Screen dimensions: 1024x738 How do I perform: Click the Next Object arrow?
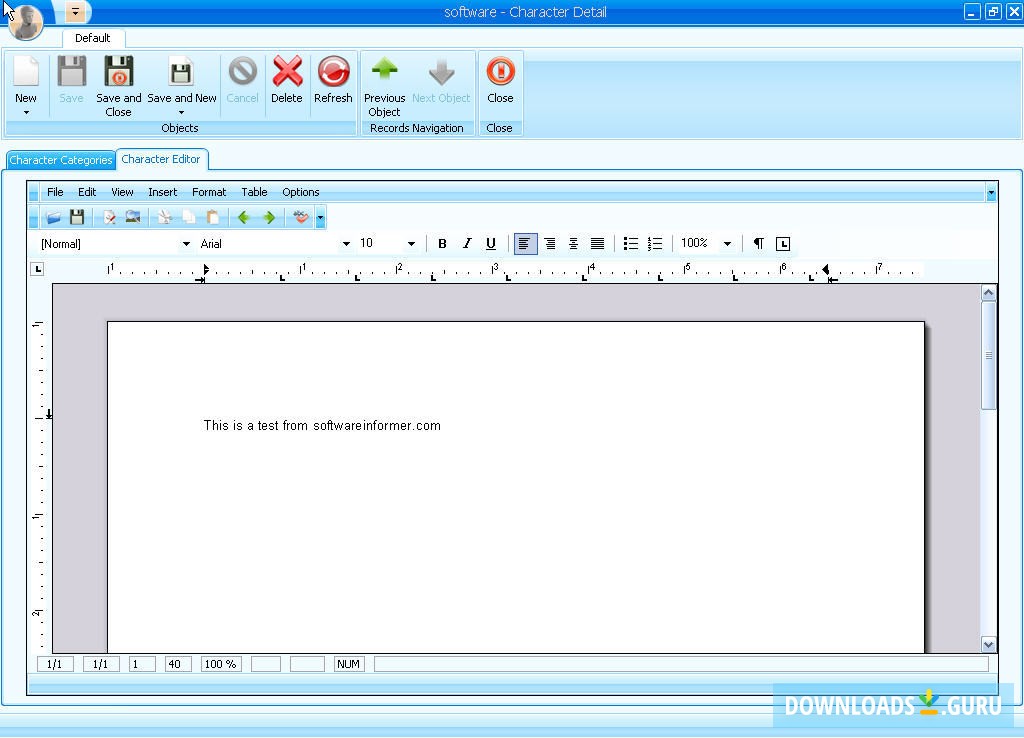point(441,80)
